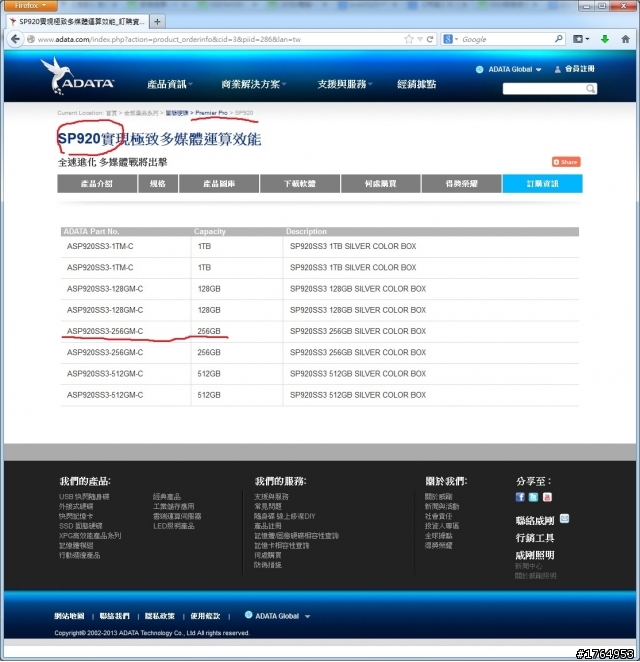640x662 pixels.
Task: Click the ADATA site search input box
Action: pyautogui.click(x=544, y=89)
